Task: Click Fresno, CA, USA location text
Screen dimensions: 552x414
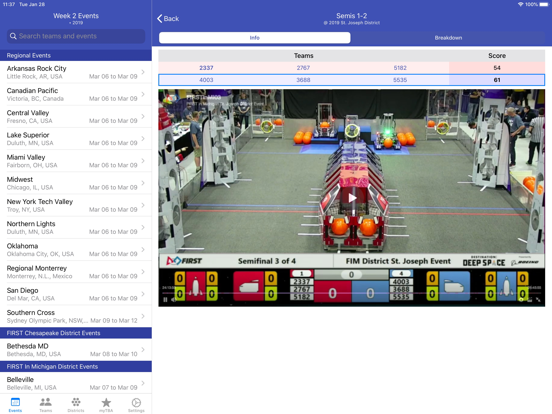Action: [x=30, y=121]
